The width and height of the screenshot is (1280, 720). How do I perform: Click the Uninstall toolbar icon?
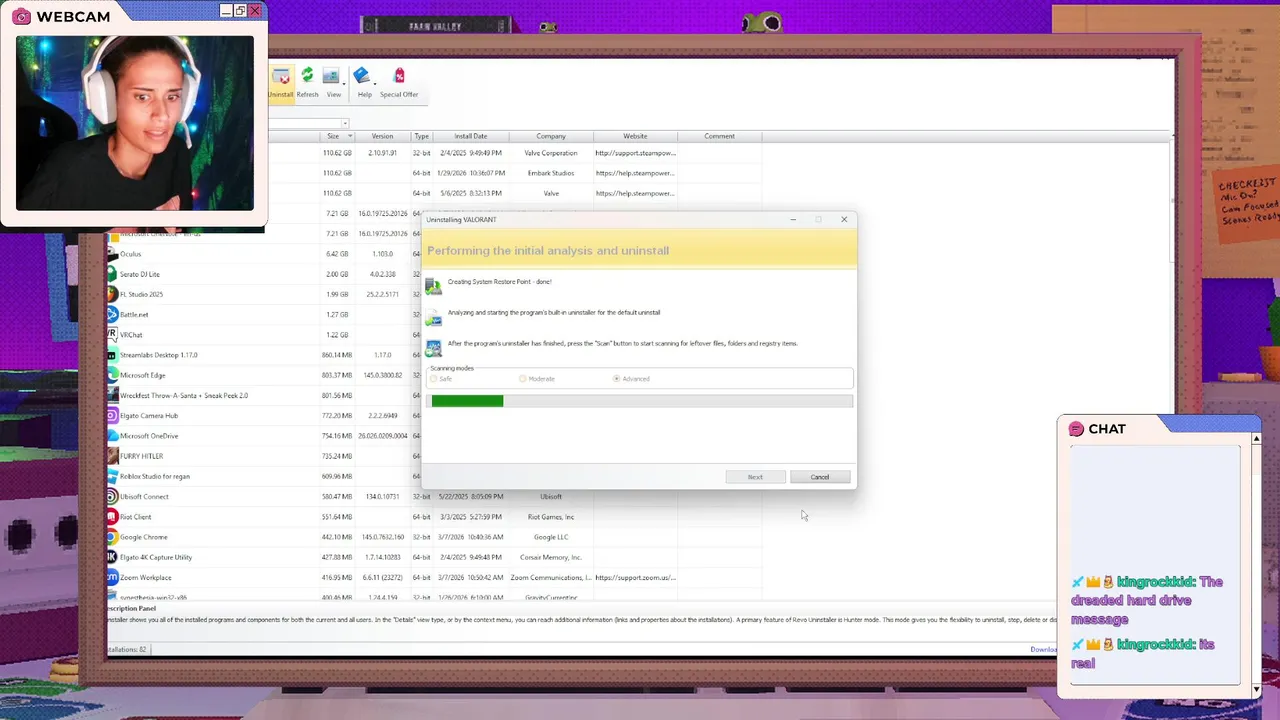coord(281,77)
